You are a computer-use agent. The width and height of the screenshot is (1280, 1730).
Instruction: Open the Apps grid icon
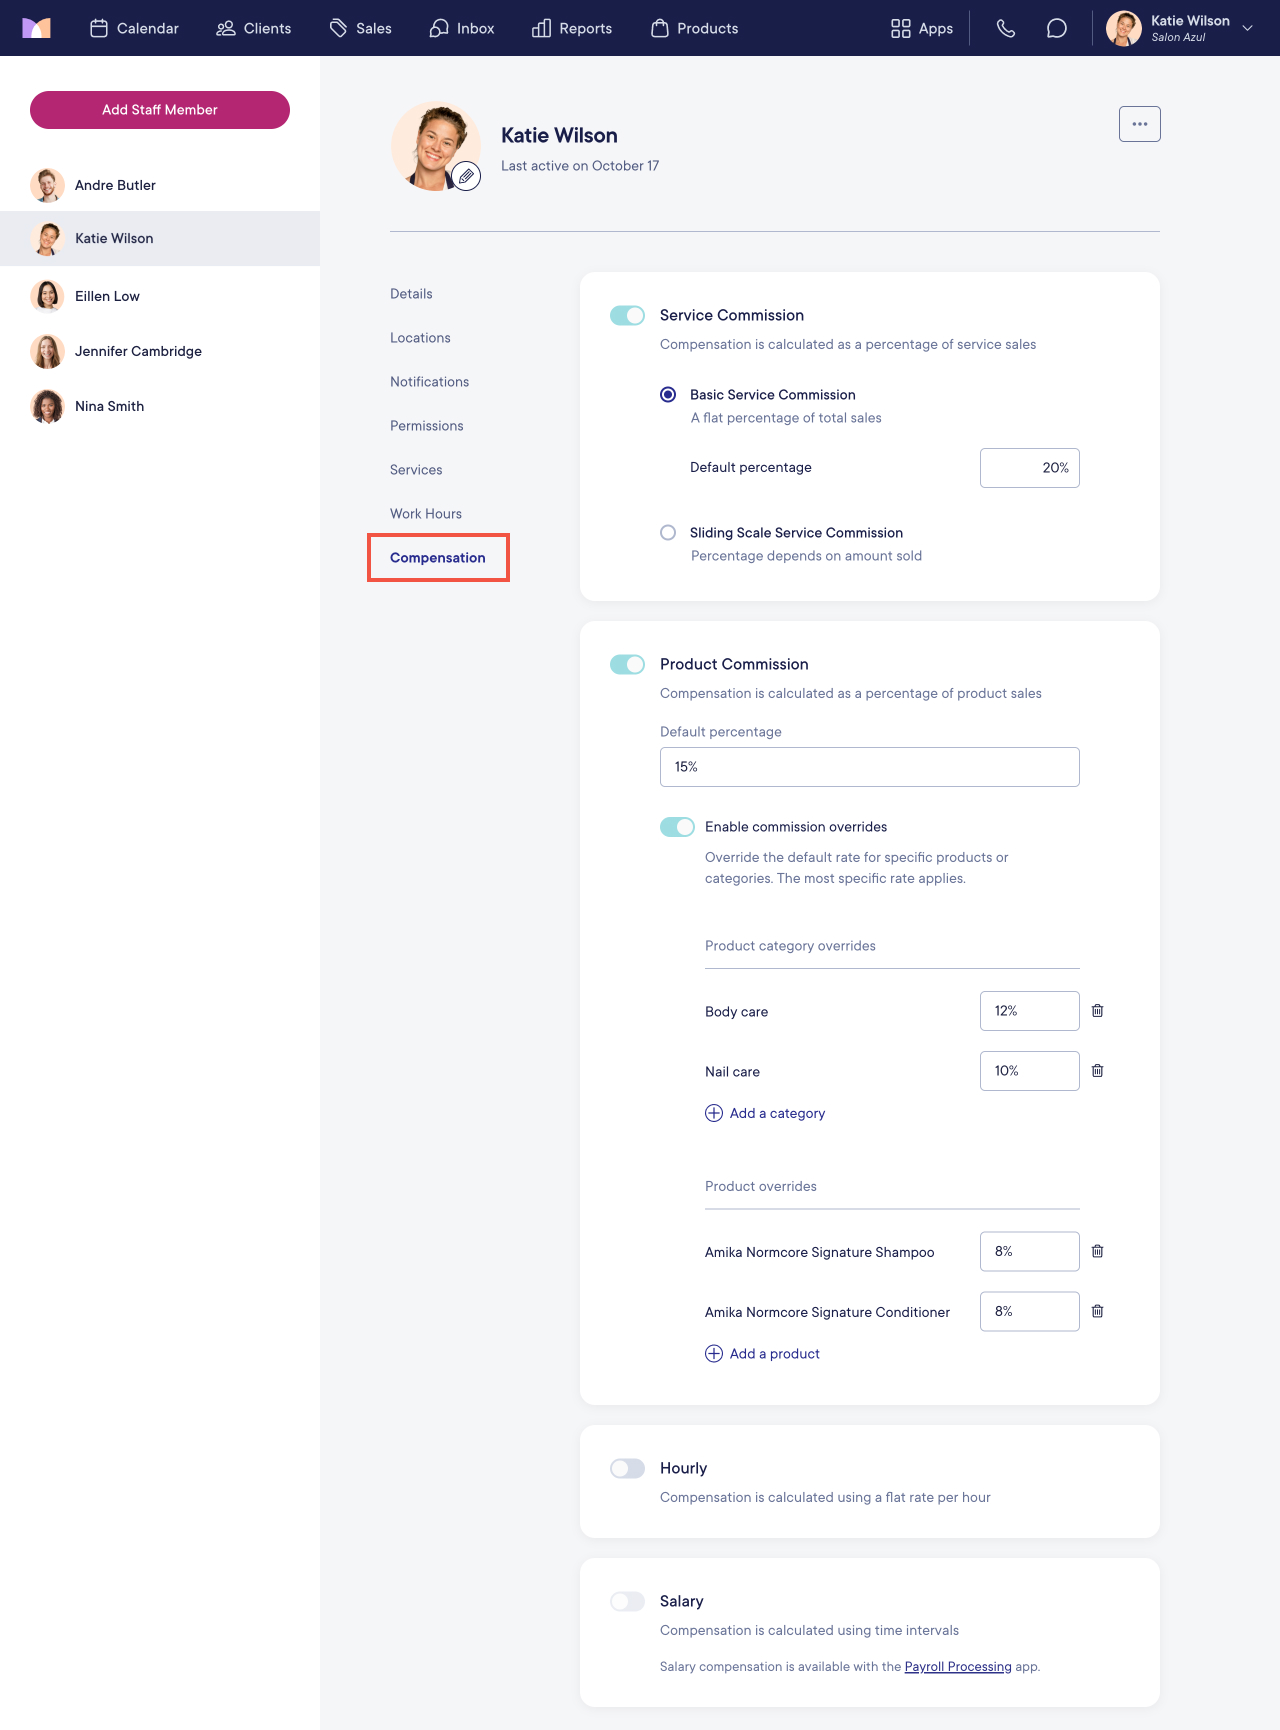901,28
